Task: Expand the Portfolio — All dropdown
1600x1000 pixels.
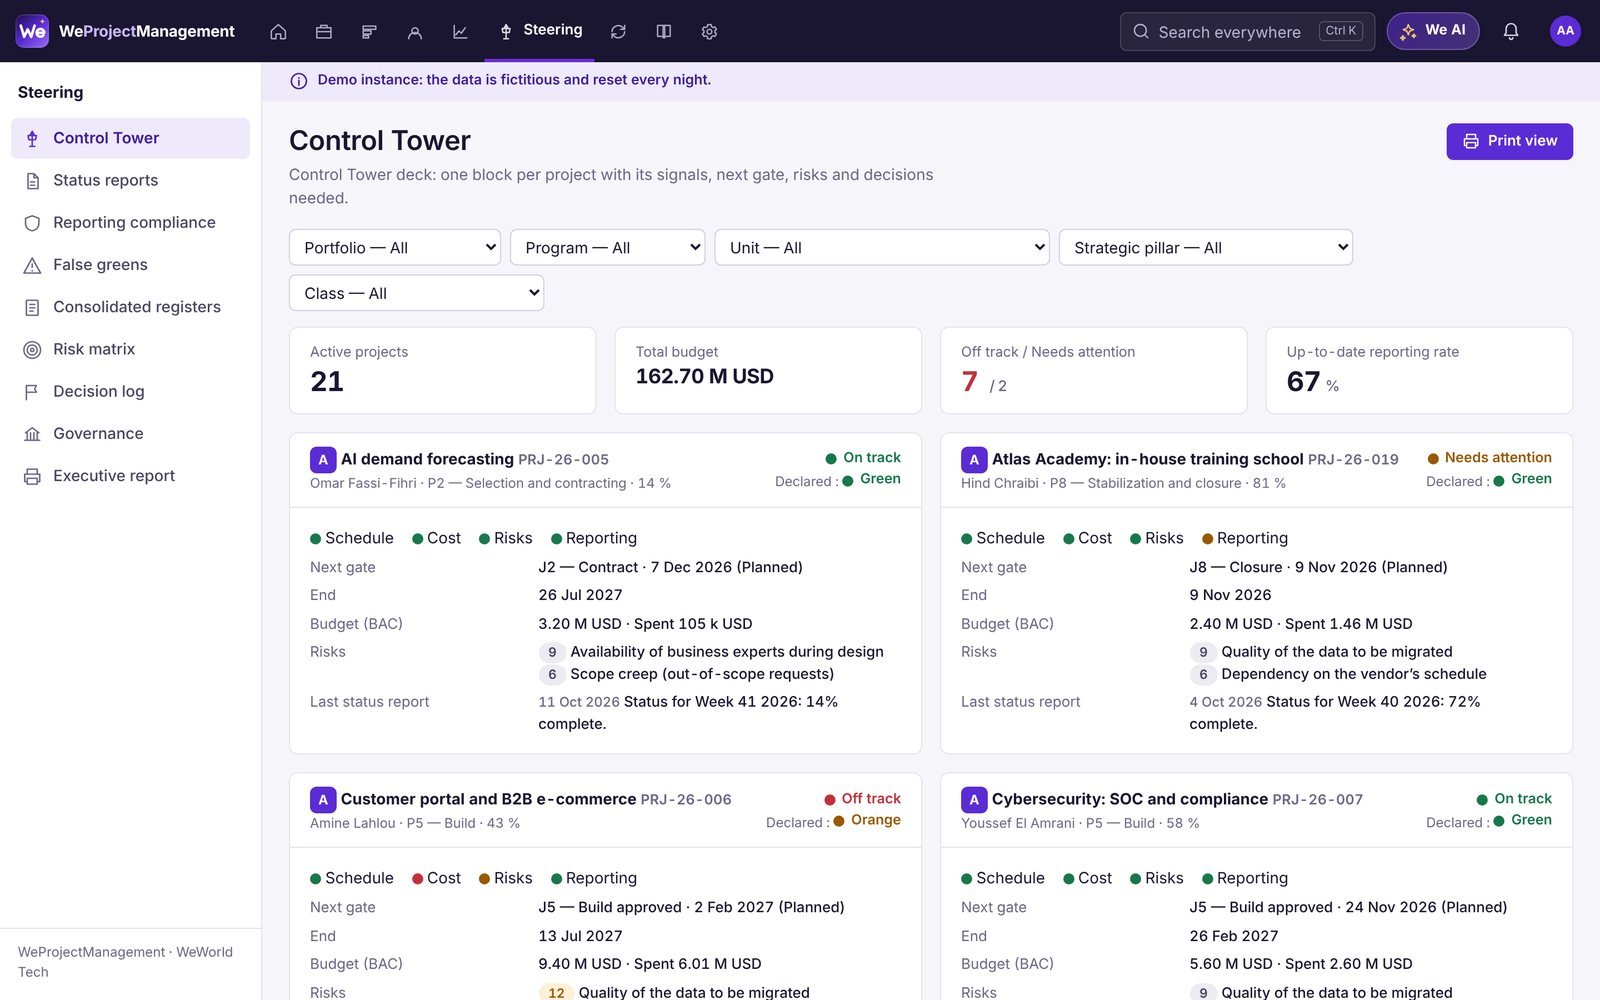Action: coord(395,247)
